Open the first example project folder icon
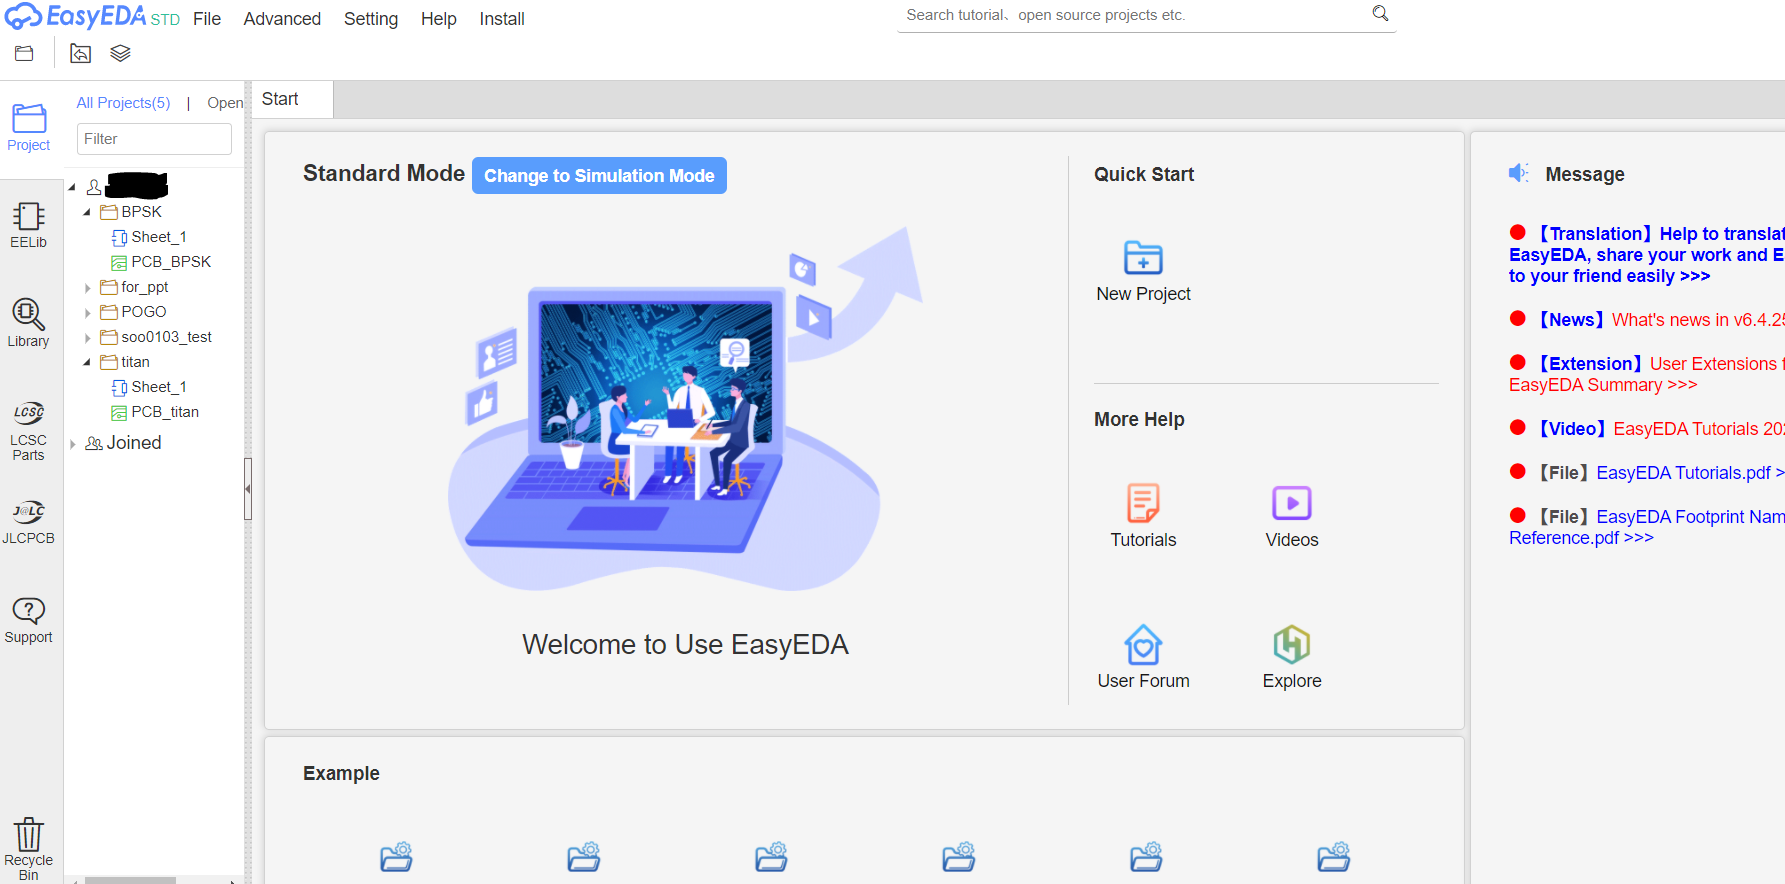The height and width of the screenshot is (884, 1785). 397,856
